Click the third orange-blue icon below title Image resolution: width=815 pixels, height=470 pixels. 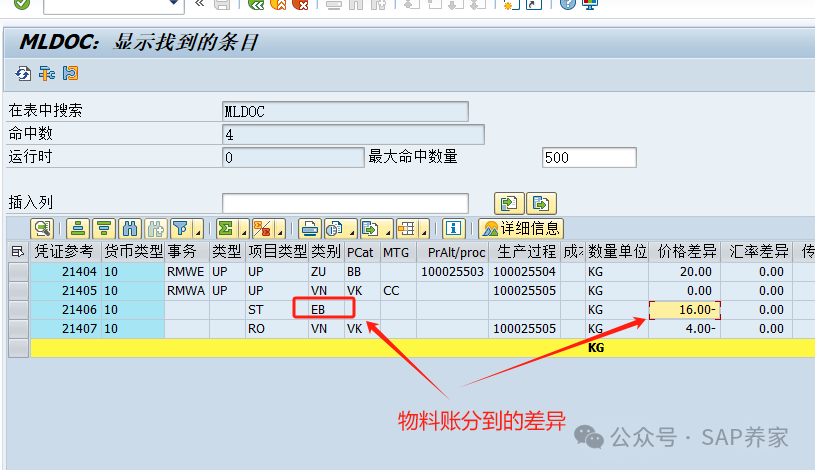[x=70, y=73]
